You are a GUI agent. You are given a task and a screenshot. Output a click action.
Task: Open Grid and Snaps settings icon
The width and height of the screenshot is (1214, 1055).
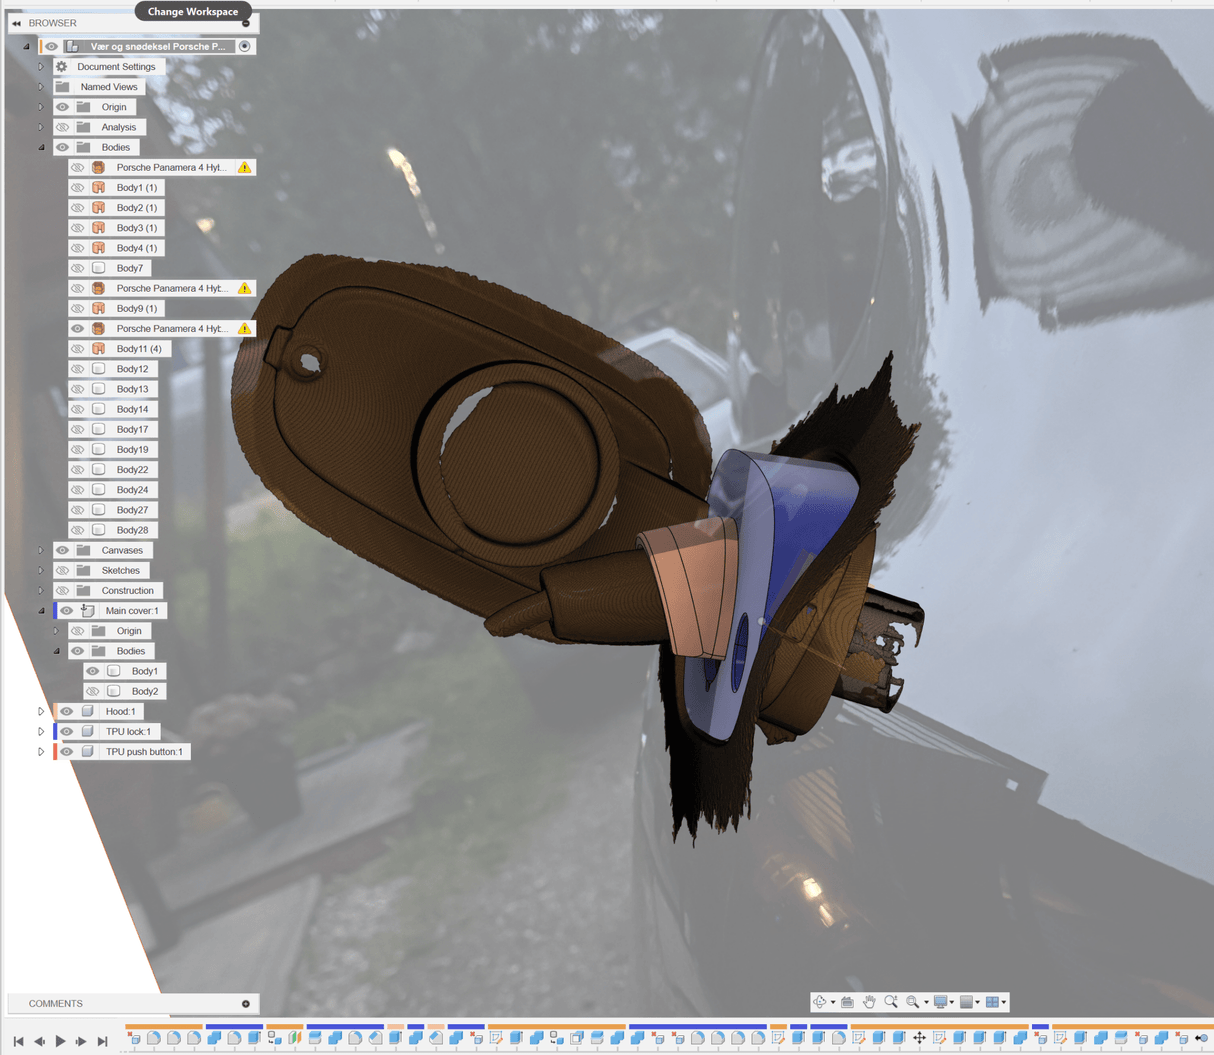pos(966,1002)
